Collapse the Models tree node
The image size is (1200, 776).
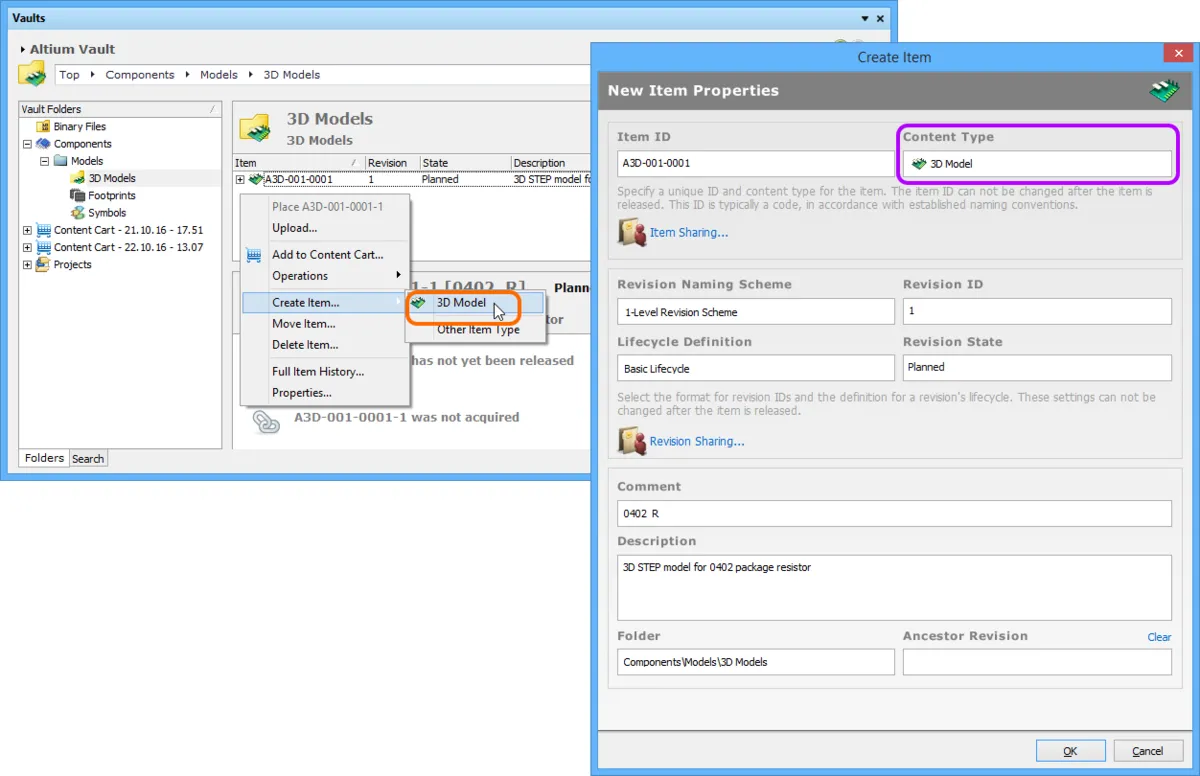tap(44, 161)
